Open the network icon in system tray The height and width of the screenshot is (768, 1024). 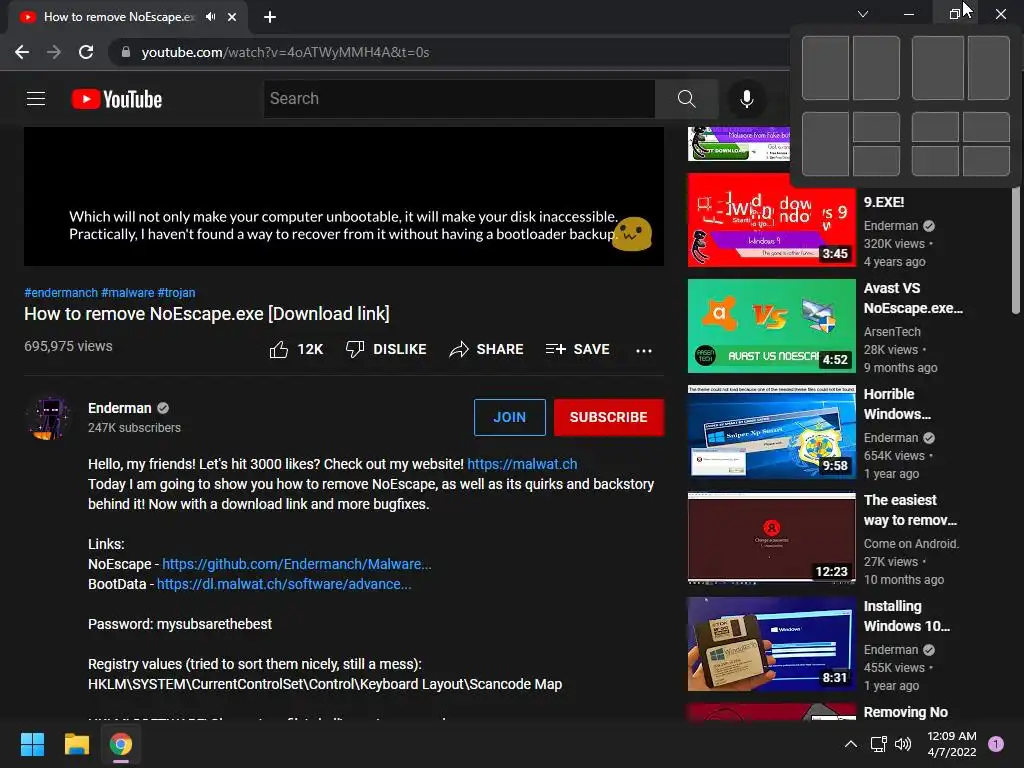click(879, 744)
